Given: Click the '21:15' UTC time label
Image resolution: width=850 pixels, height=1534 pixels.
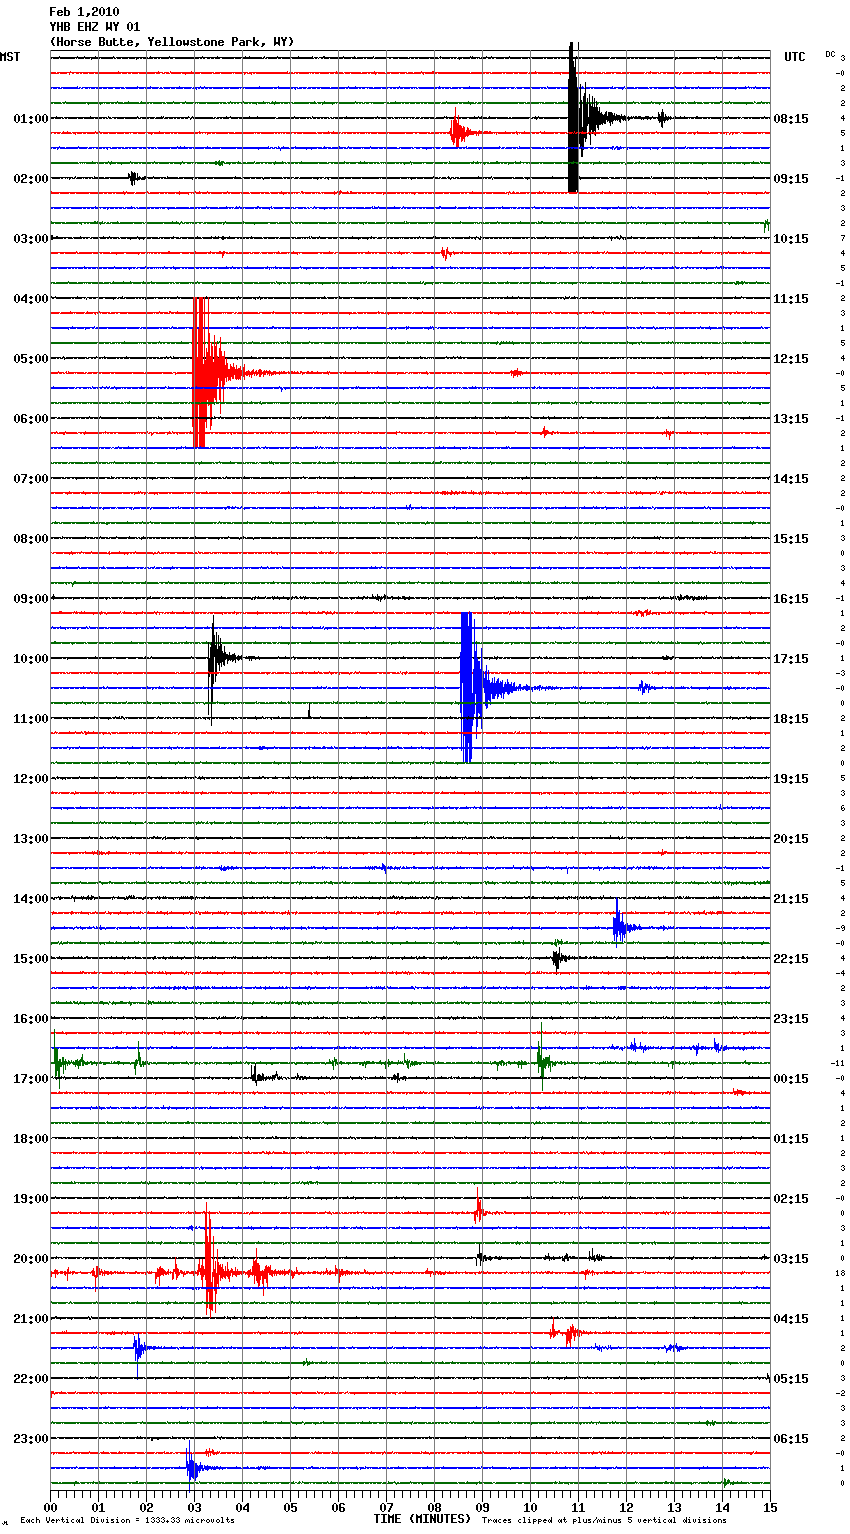Looking at the screenshot, I should click(791, 899).
